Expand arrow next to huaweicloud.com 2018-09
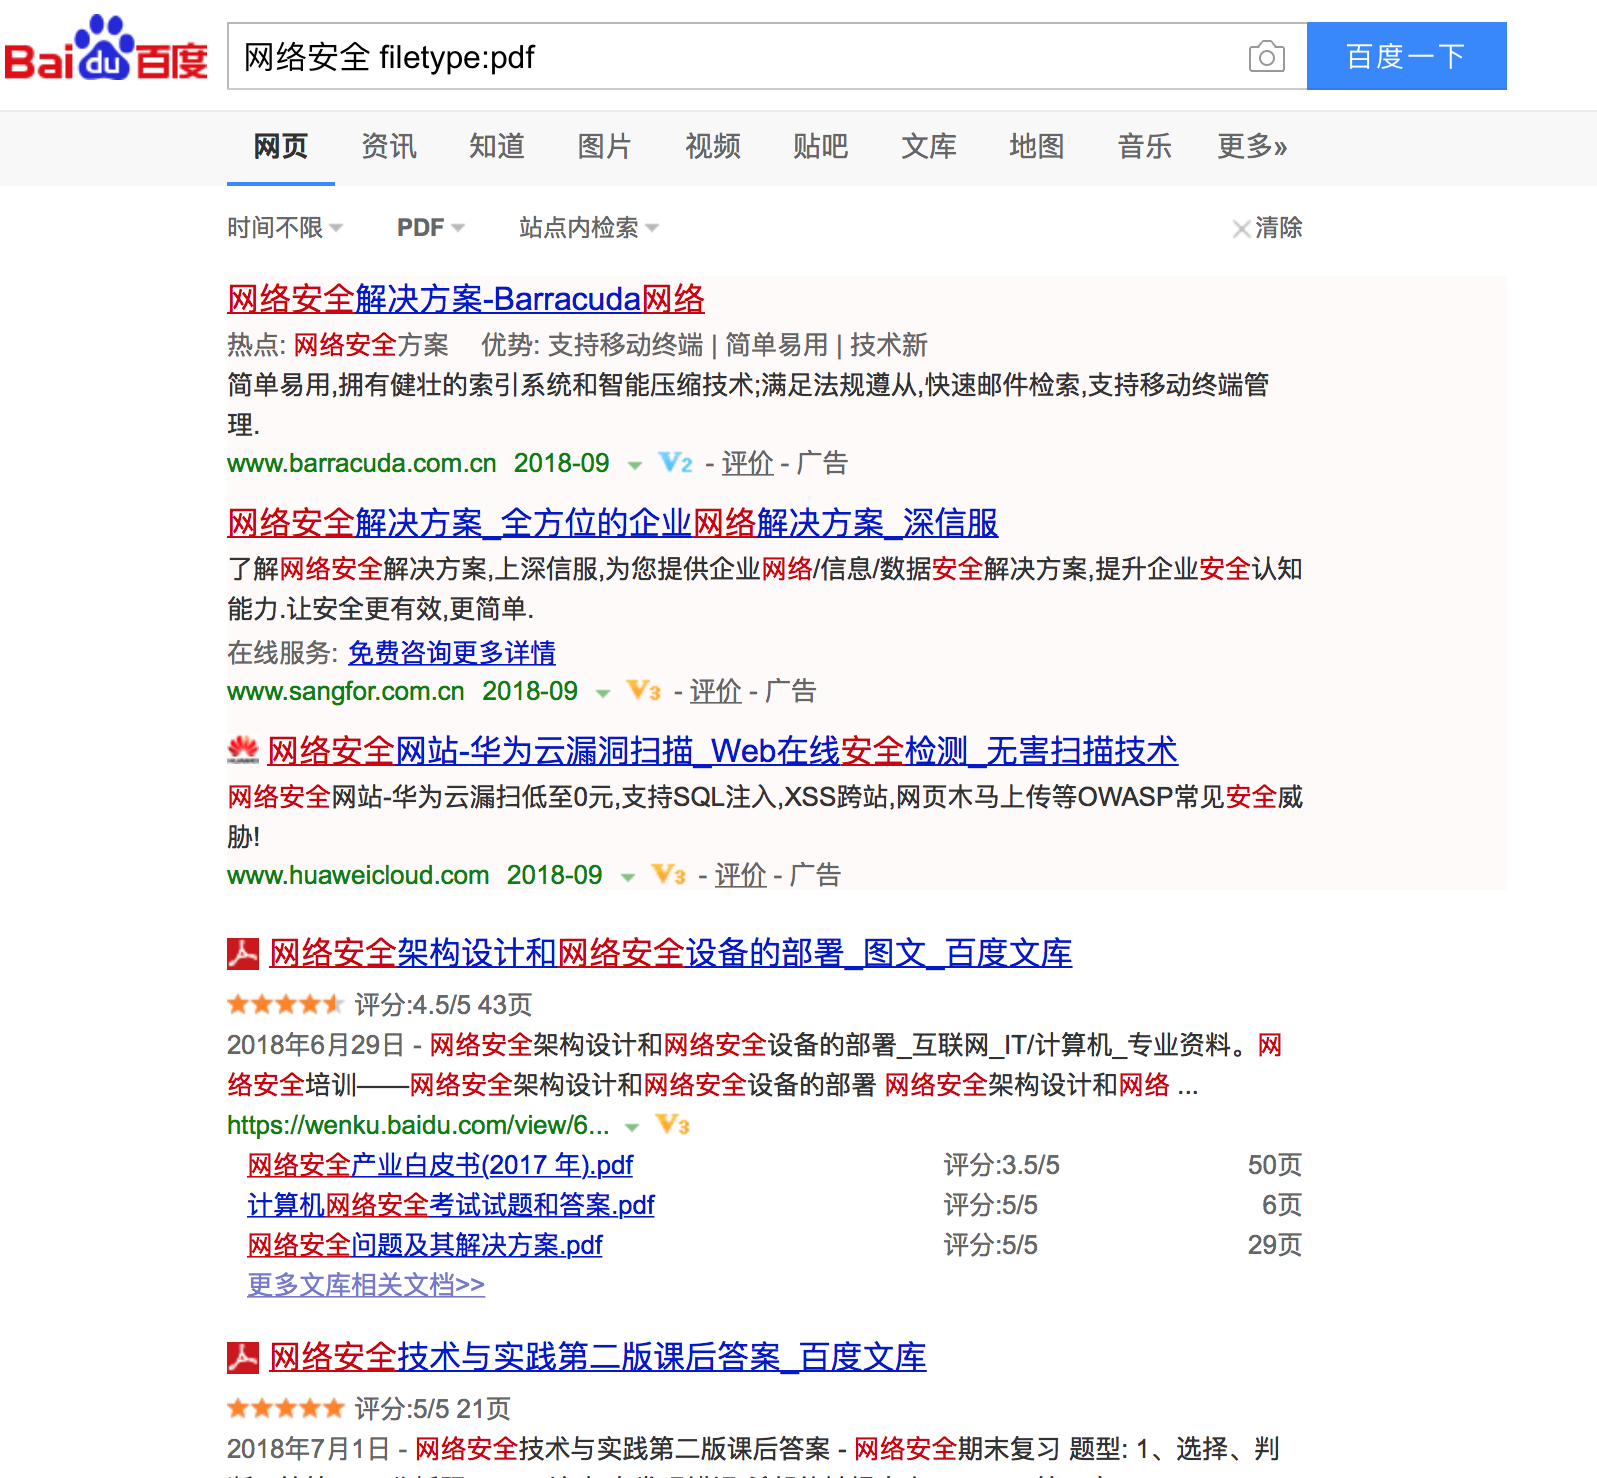Viewport: 1597px width, 1478px height. click(628, 877)
